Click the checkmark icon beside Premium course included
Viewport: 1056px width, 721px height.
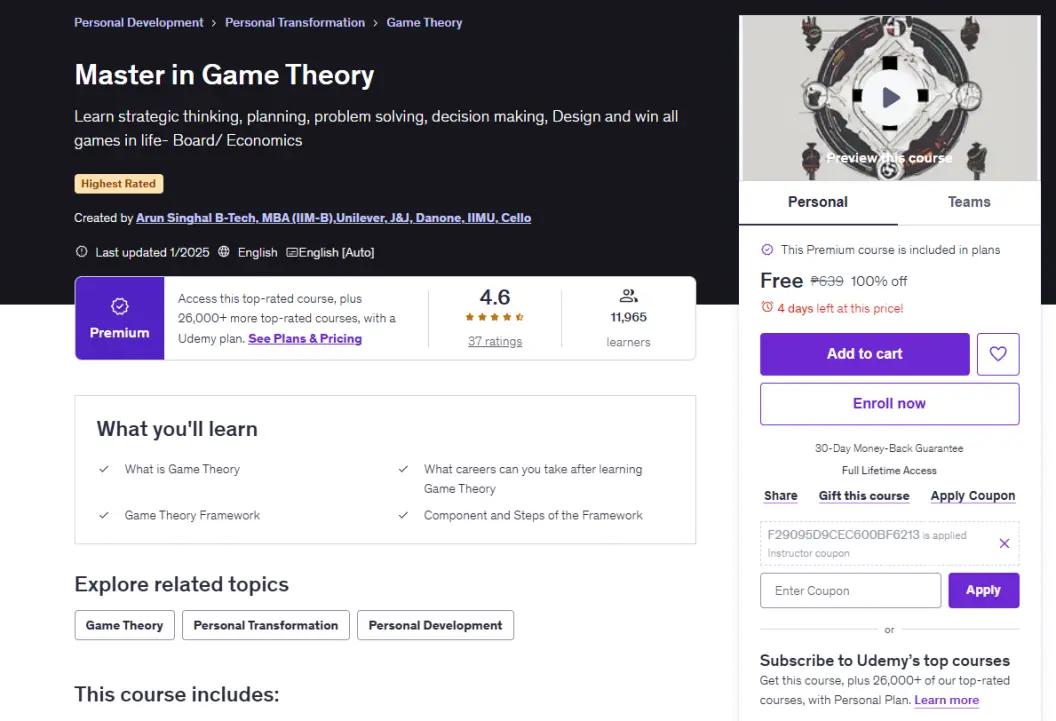click(x=766, y=250)
